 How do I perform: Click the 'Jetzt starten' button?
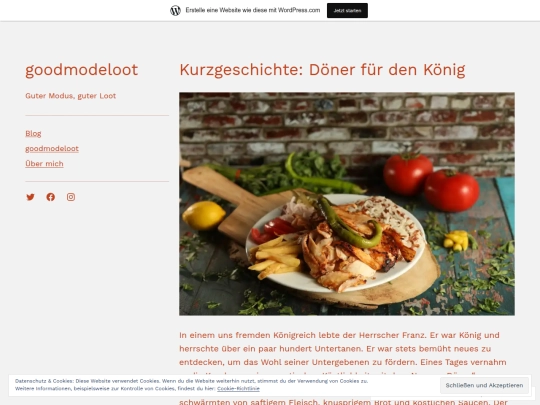click(x=347, y=10)
